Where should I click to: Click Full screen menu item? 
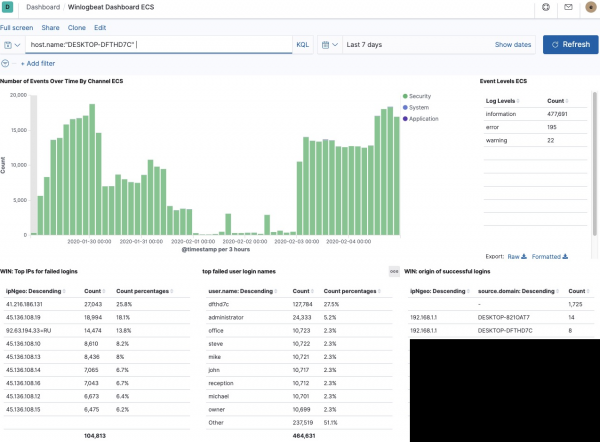click(x=17, y=28)
